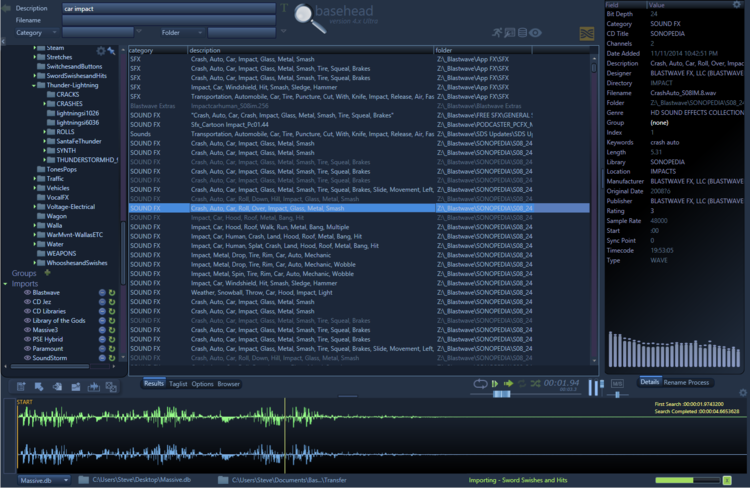Sort results by the description column header
Screen dimensions: 750x488
point(205,50)
